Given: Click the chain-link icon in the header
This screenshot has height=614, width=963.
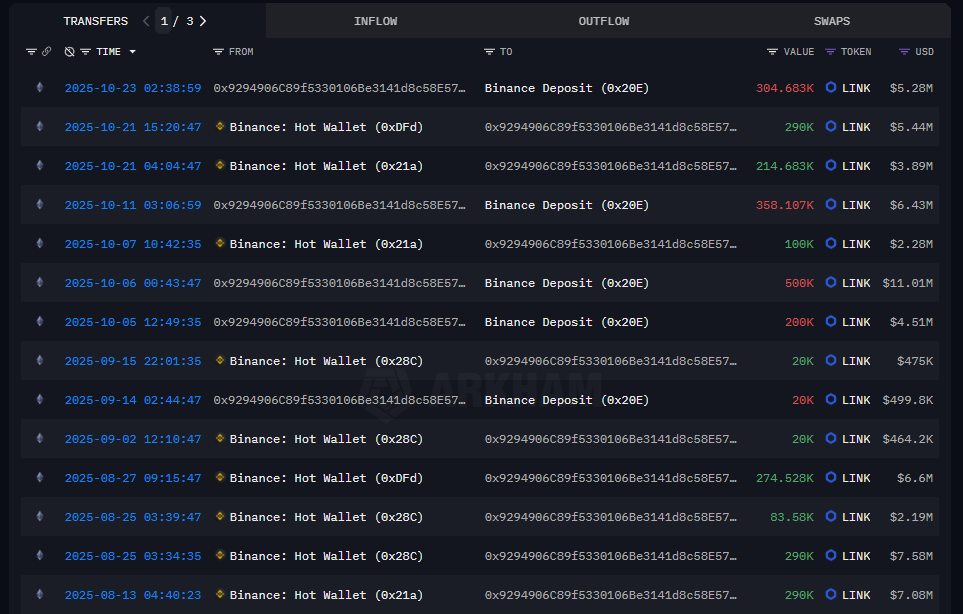Looking at the screenshot, I should 46,52.
